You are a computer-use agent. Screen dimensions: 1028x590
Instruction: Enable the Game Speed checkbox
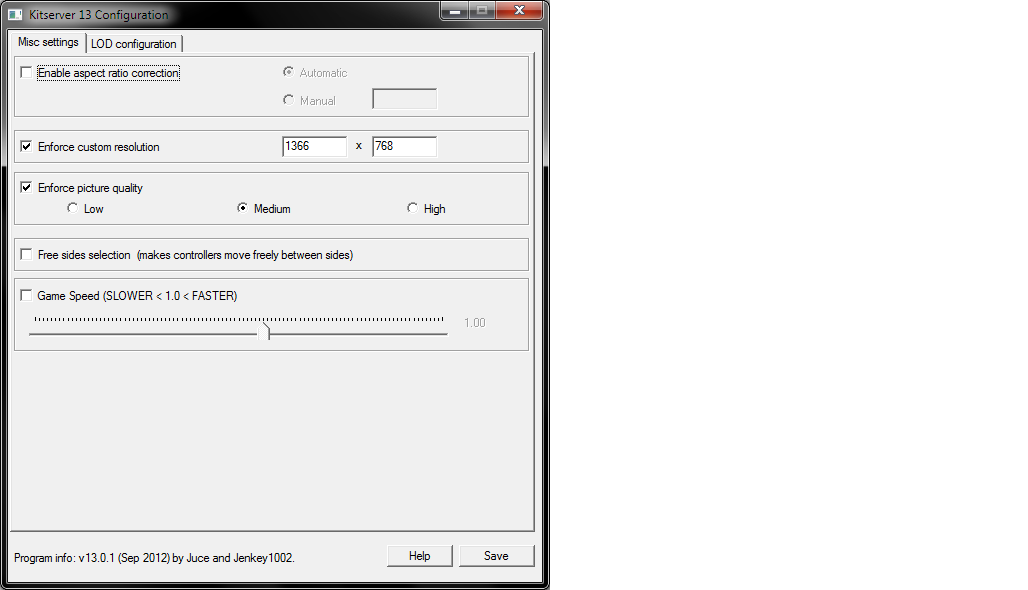[26, 296]
